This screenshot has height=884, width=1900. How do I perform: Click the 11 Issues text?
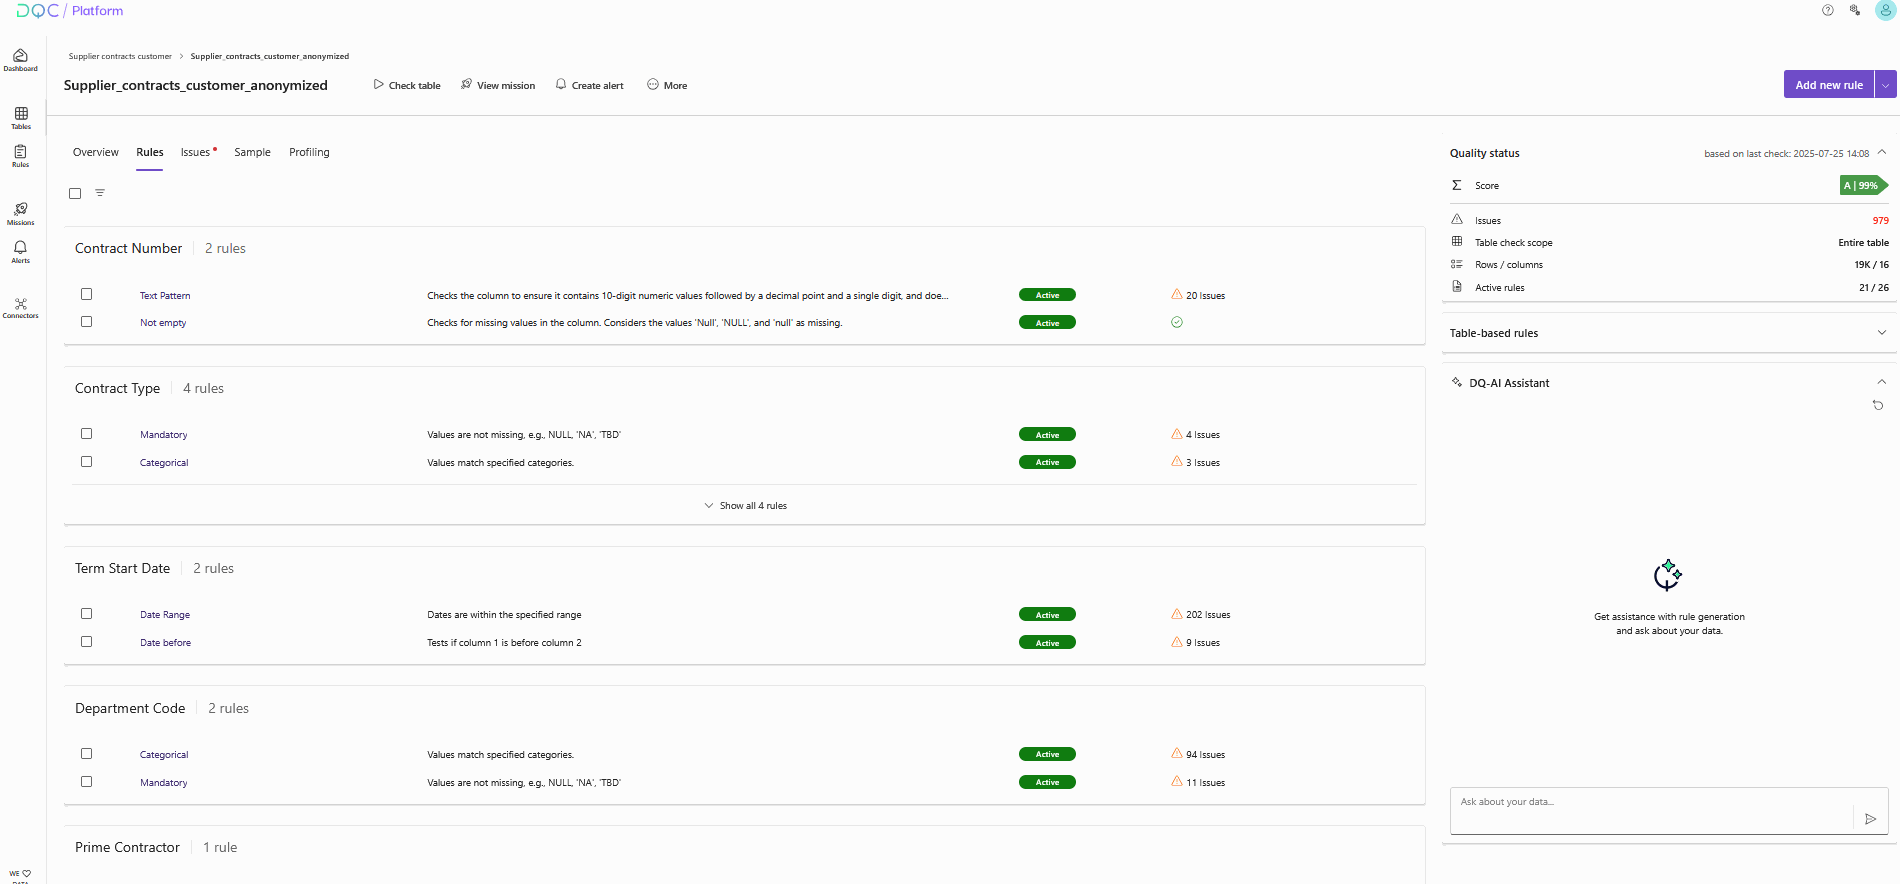[1206, 783]
